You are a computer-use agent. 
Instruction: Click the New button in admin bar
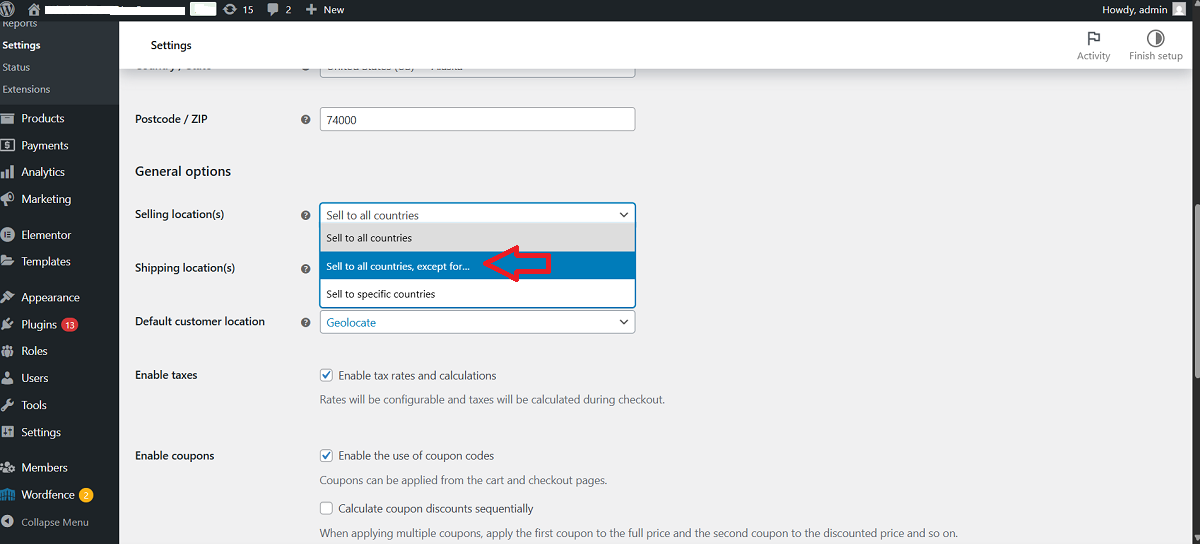tap(325, 9)
